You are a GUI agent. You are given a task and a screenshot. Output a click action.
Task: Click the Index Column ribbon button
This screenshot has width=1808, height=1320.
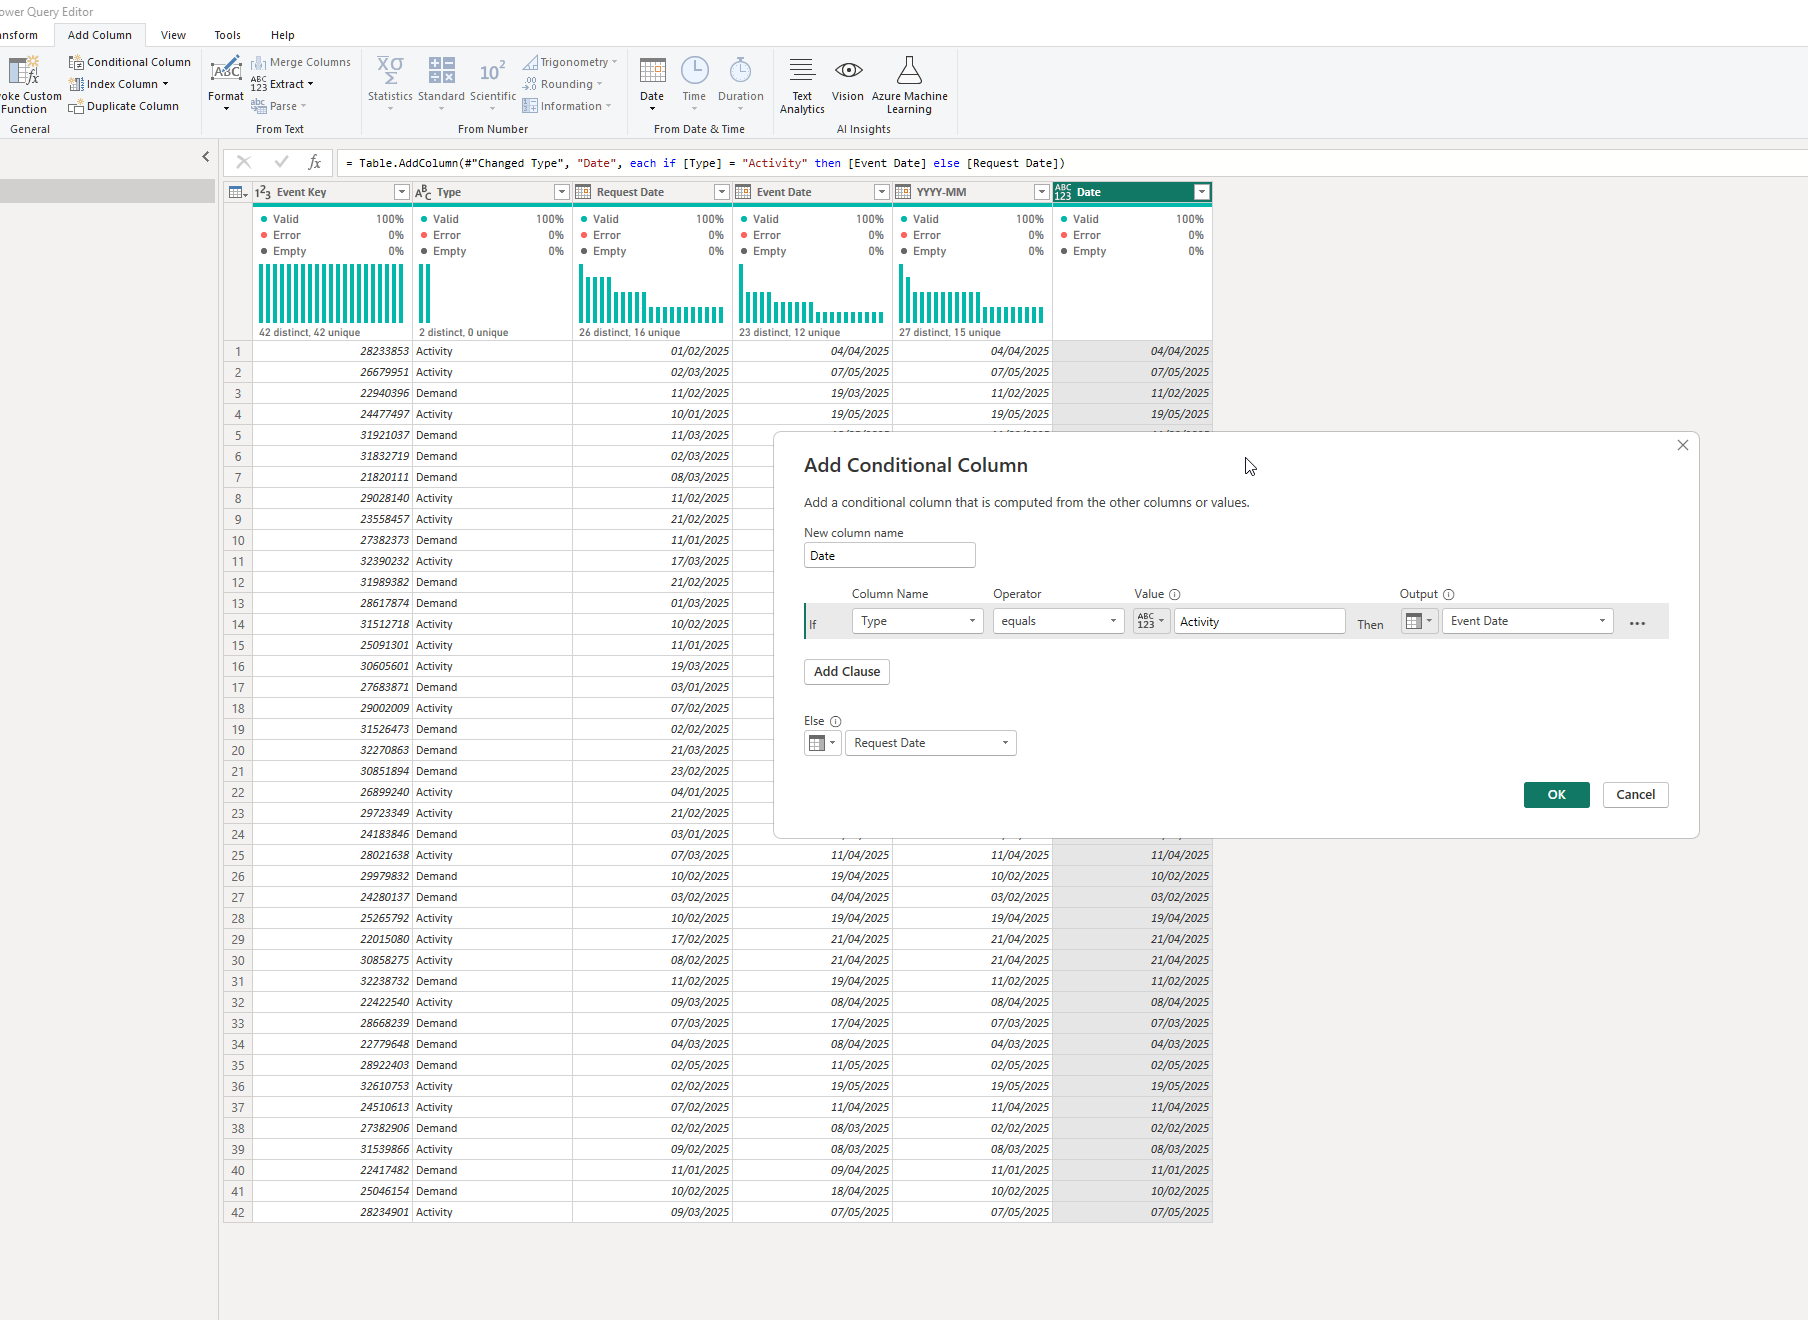tap(119, 84)
